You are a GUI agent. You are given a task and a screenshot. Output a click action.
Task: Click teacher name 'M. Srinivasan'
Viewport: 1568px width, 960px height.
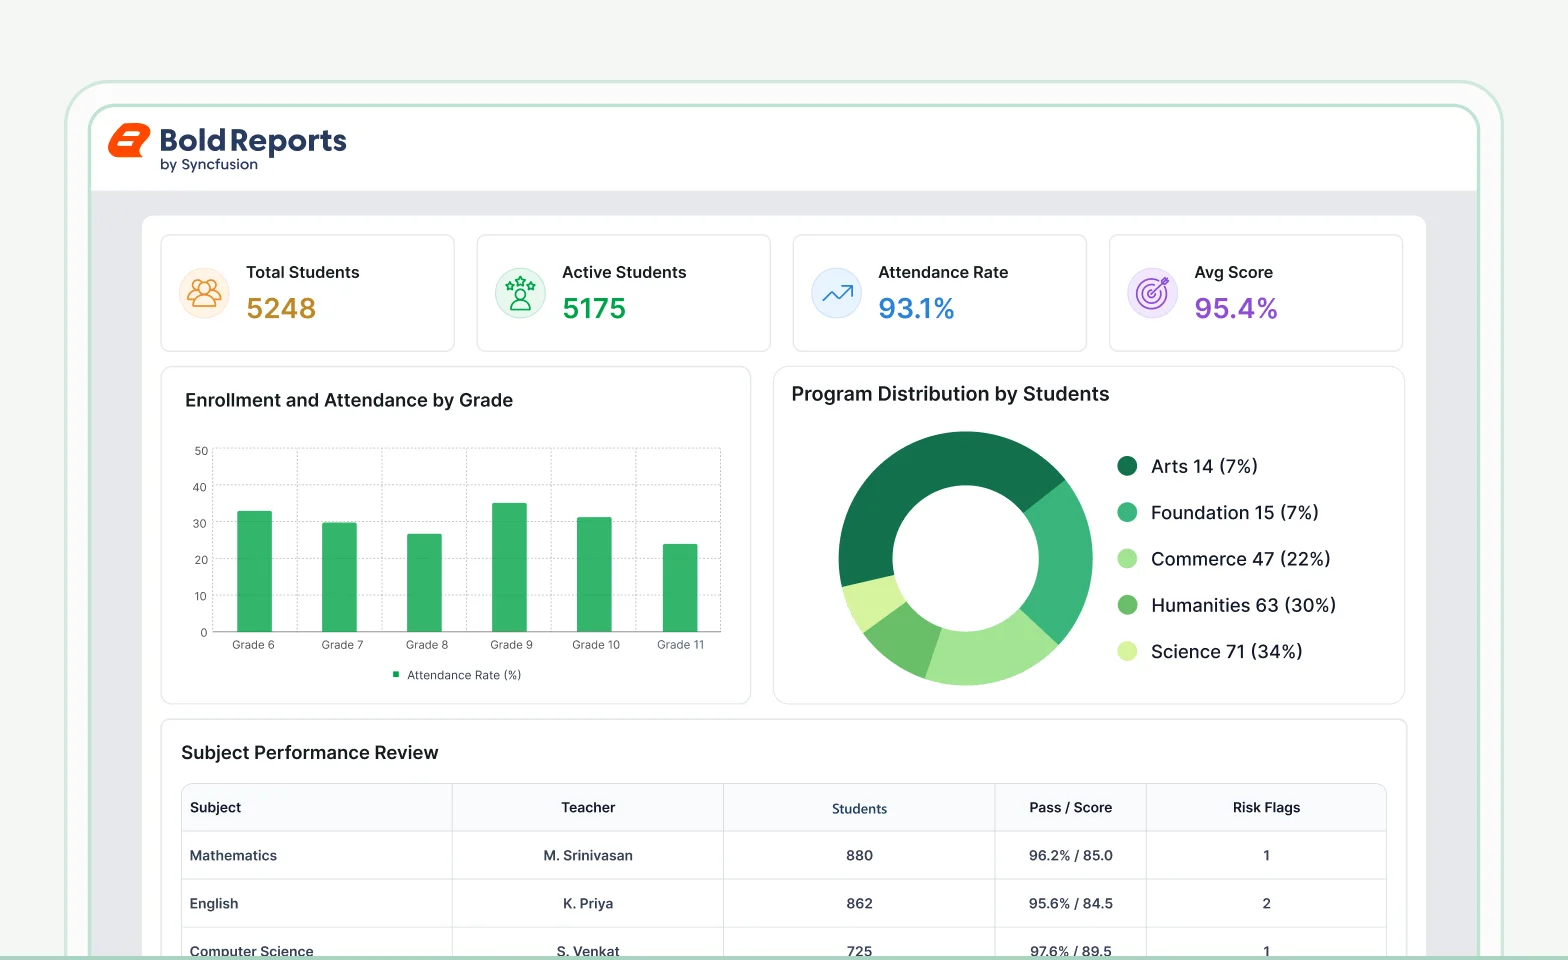tap(588, 855)
